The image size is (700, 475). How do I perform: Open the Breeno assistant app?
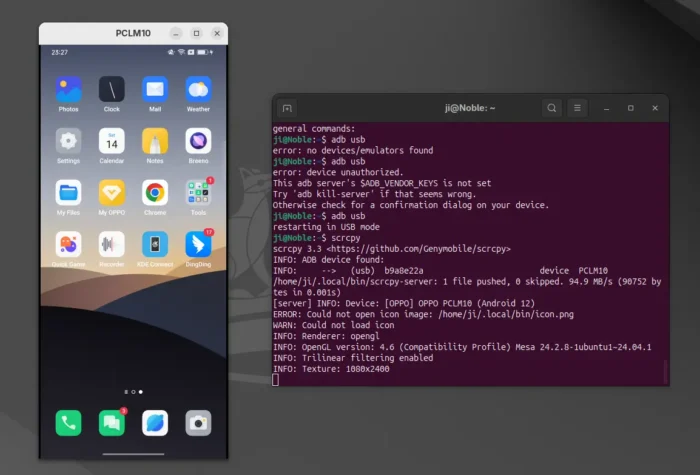198,141
